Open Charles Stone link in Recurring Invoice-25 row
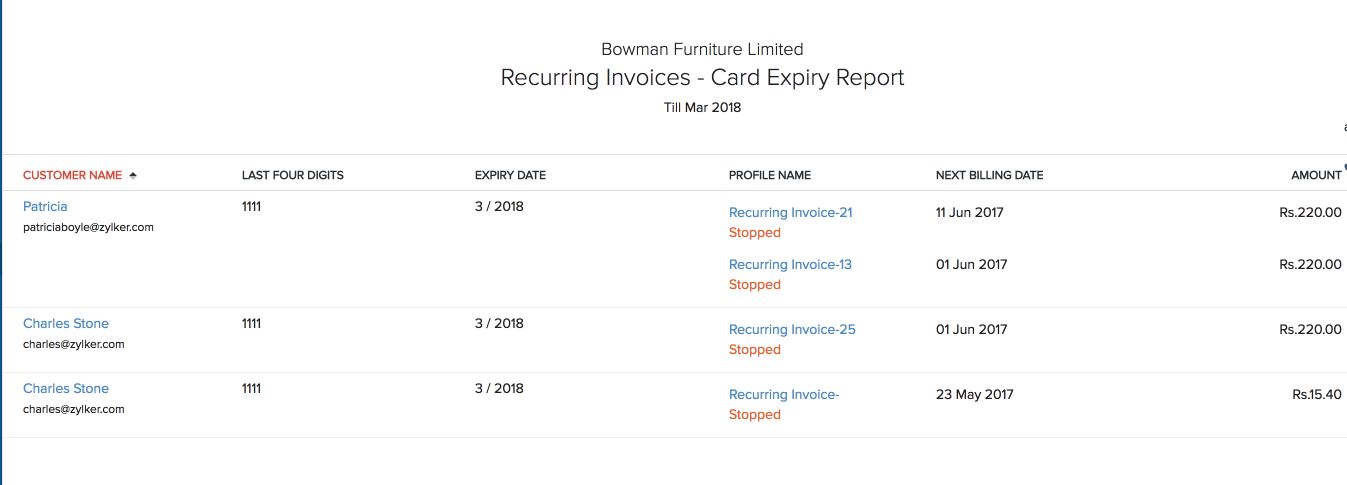The height and width of the screenshot is (485, 1347). pos(66,323)
